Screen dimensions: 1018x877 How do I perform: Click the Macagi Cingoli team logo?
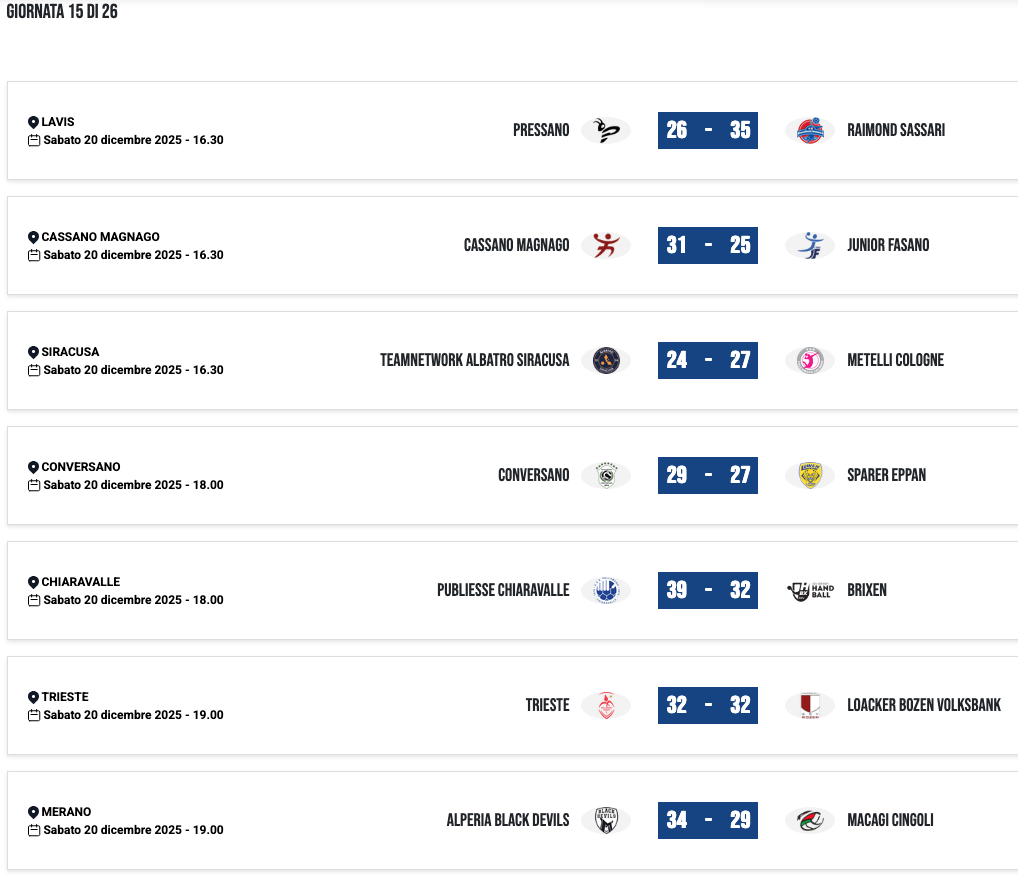(809, 820)
